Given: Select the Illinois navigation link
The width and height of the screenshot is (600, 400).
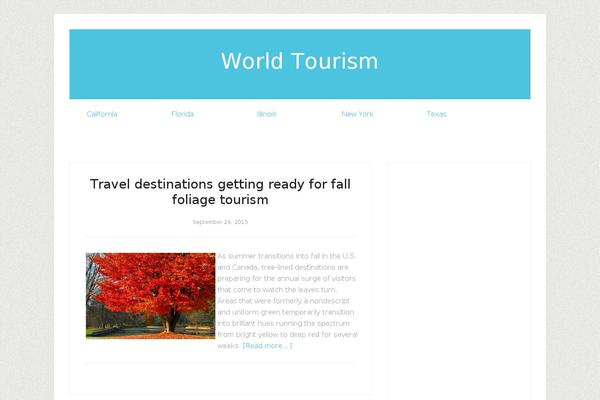Looking at the screenshot, I should coord(267,114).
